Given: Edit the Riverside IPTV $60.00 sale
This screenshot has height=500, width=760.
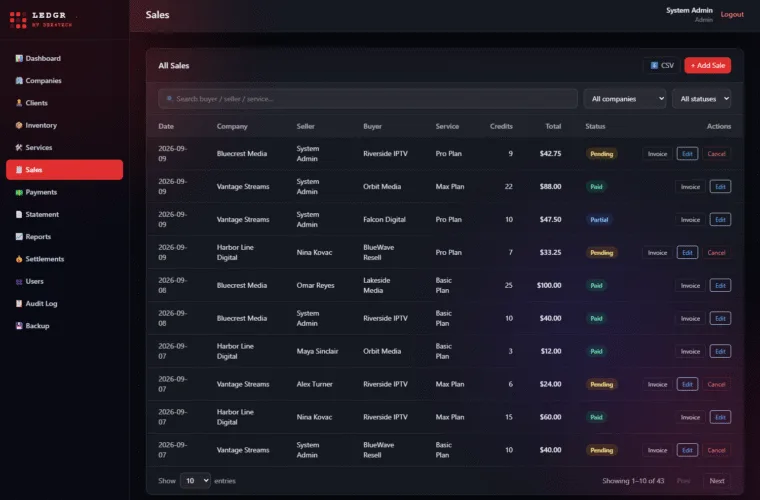Looking at the screenshot, I should click(720, 417).
